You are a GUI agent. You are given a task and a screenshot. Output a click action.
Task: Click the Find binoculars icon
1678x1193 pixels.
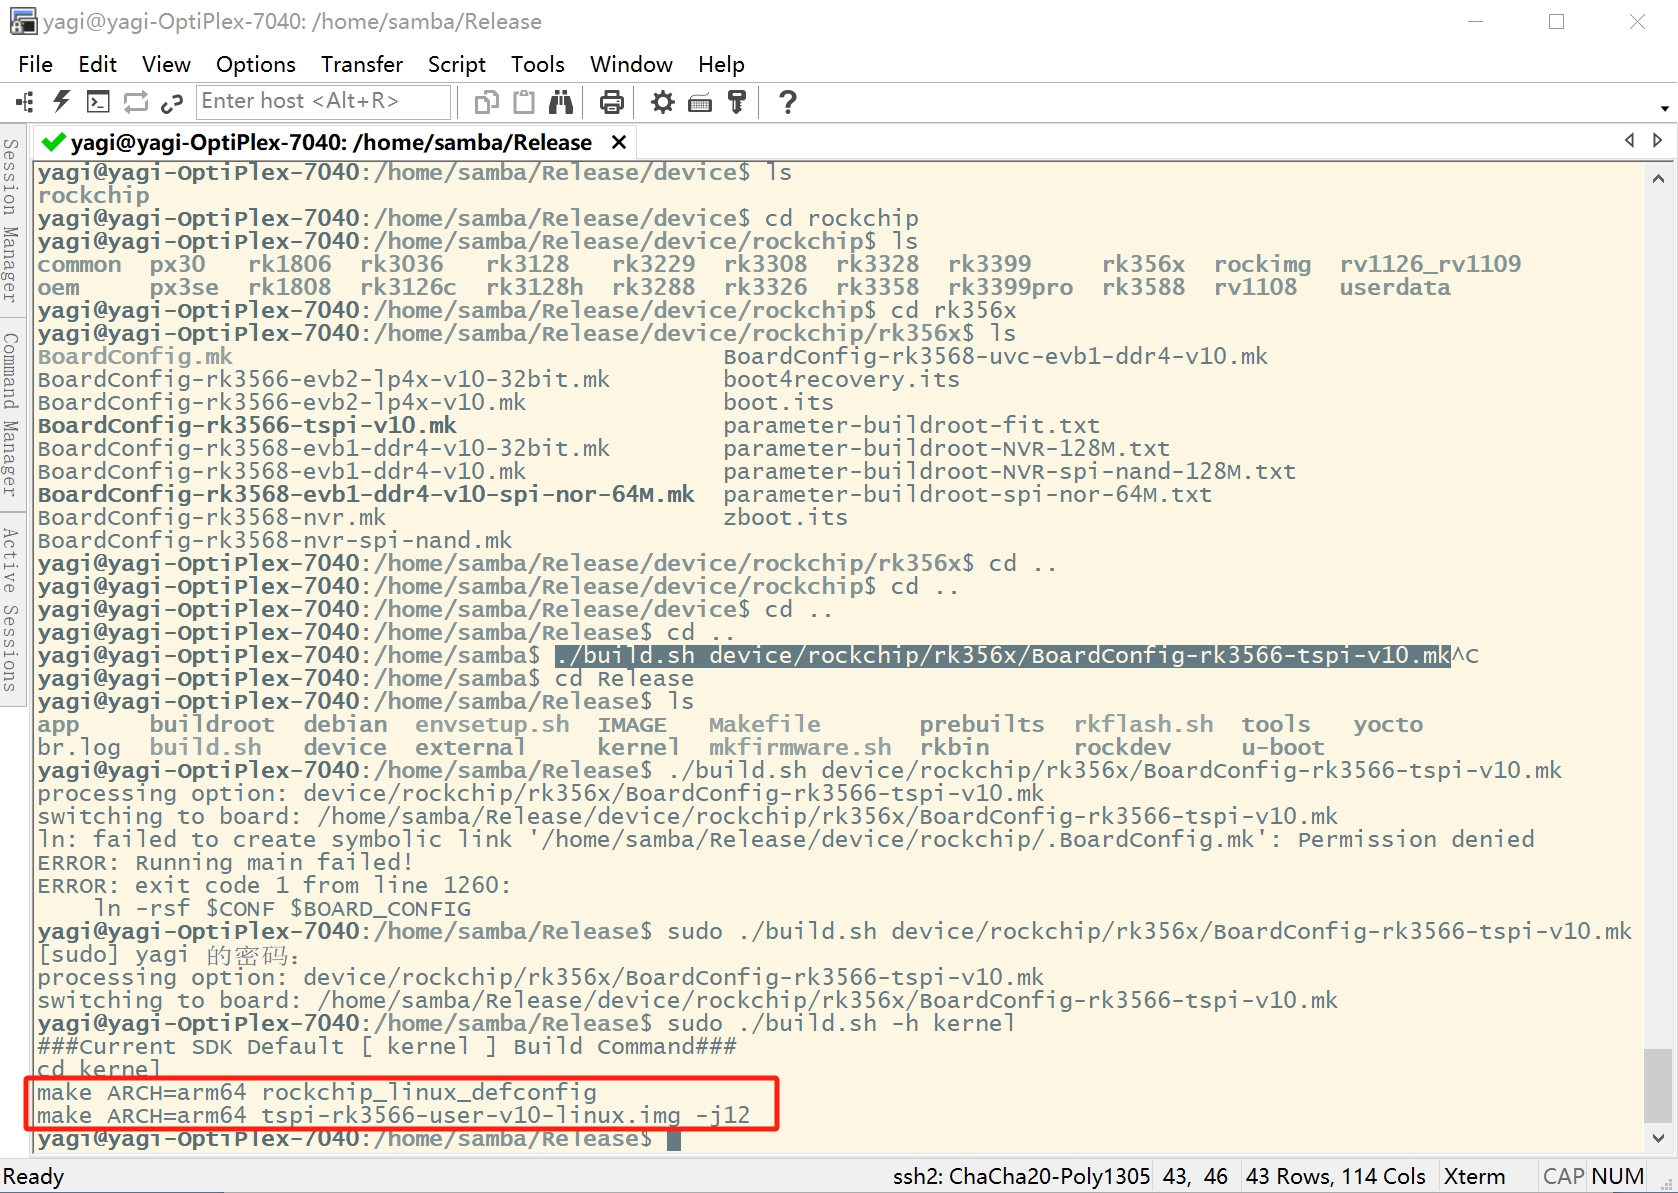[561, 102]
